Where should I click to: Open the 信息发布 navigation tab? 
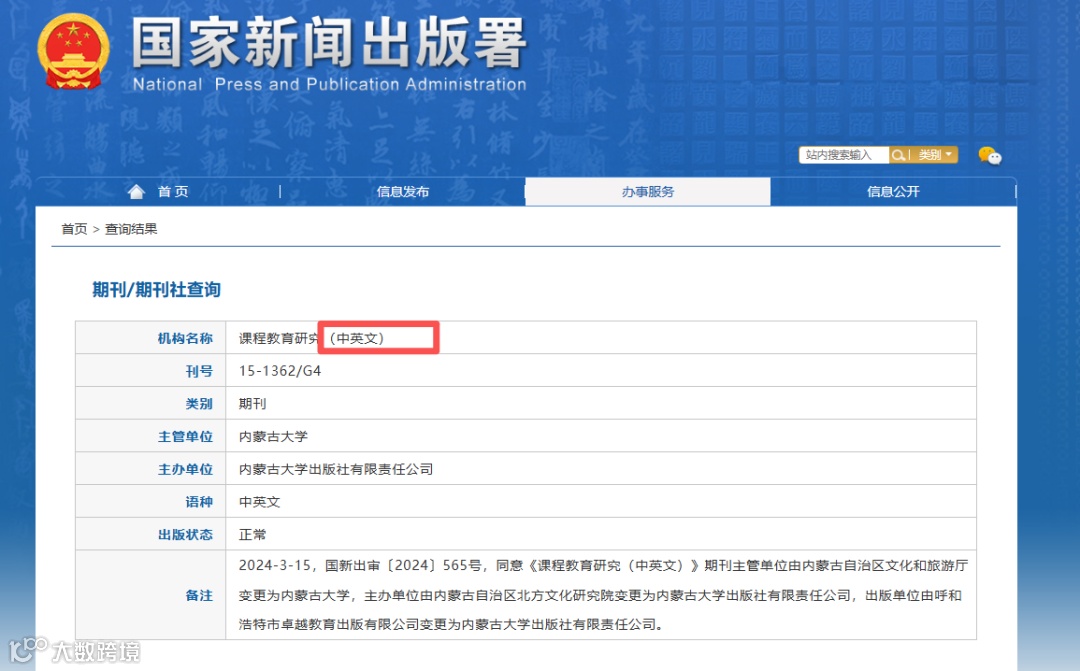point(403,192)
